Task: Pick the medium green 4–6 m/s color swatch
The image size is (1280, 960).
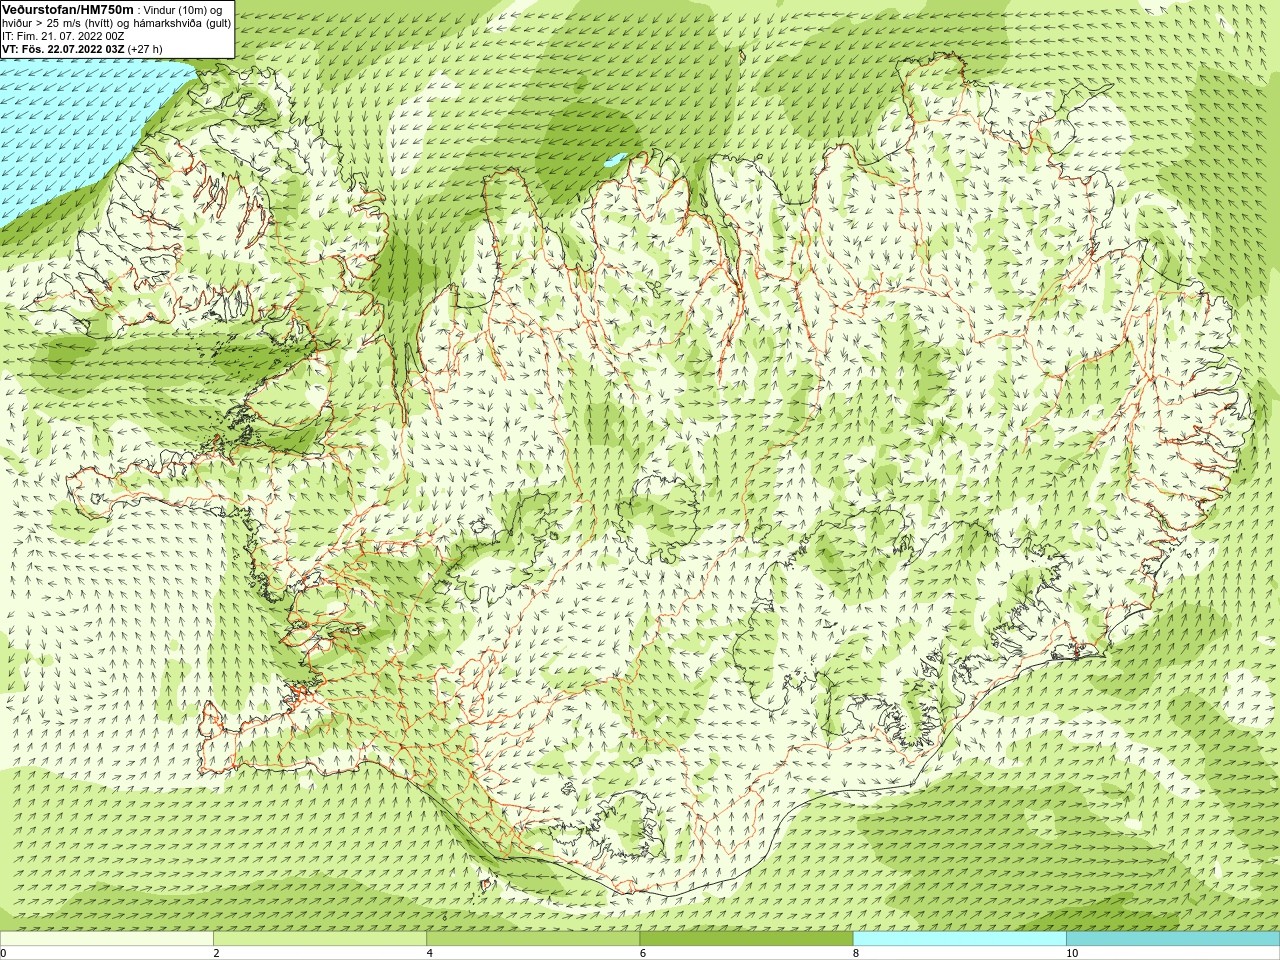Action: pyautogui.click(x=533, y=939)
